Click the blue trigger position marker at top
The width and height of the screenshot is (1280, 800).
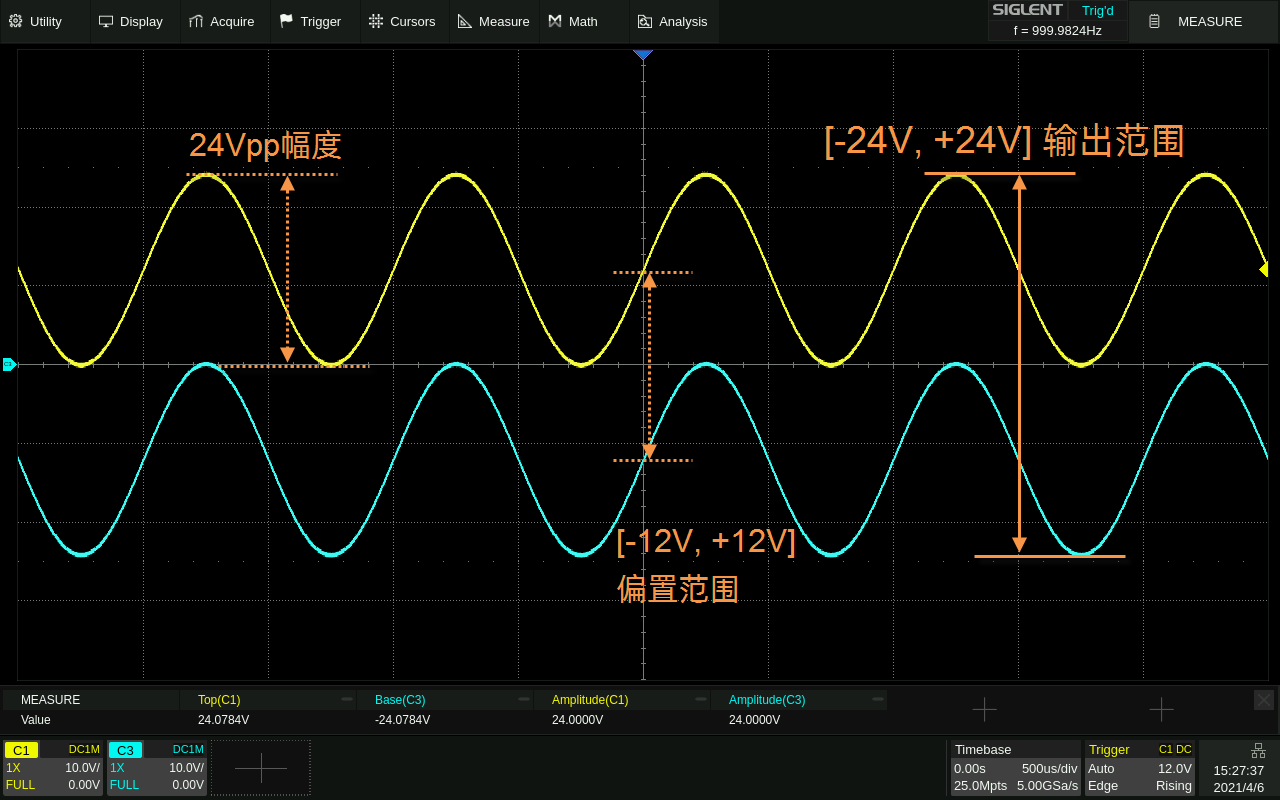point(643,55)
